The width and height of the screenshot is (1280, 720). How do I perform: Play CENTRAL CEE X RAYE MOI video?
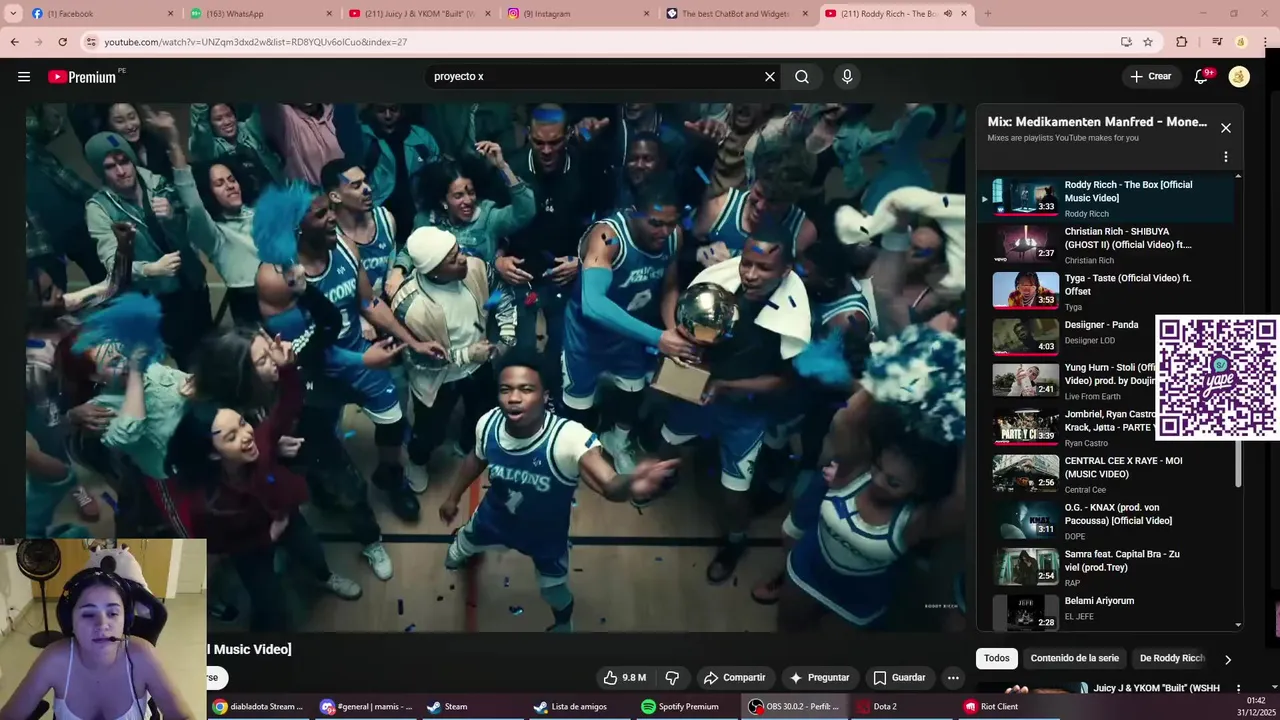click(1105, 476)
